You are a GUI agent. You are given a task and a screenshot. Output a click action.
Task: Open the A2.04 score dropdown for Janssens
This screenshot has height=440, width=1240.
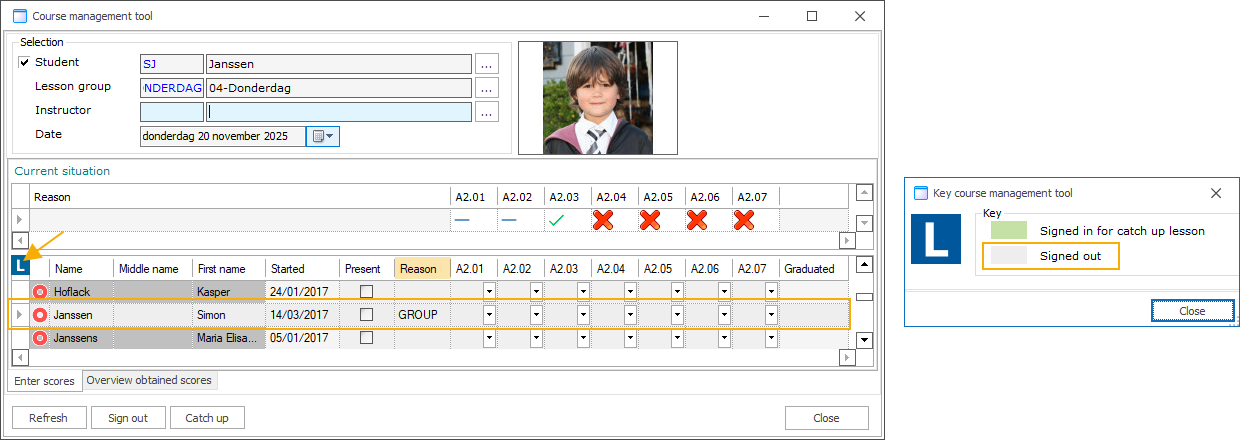pyautogui.click(x=630, y=337)
